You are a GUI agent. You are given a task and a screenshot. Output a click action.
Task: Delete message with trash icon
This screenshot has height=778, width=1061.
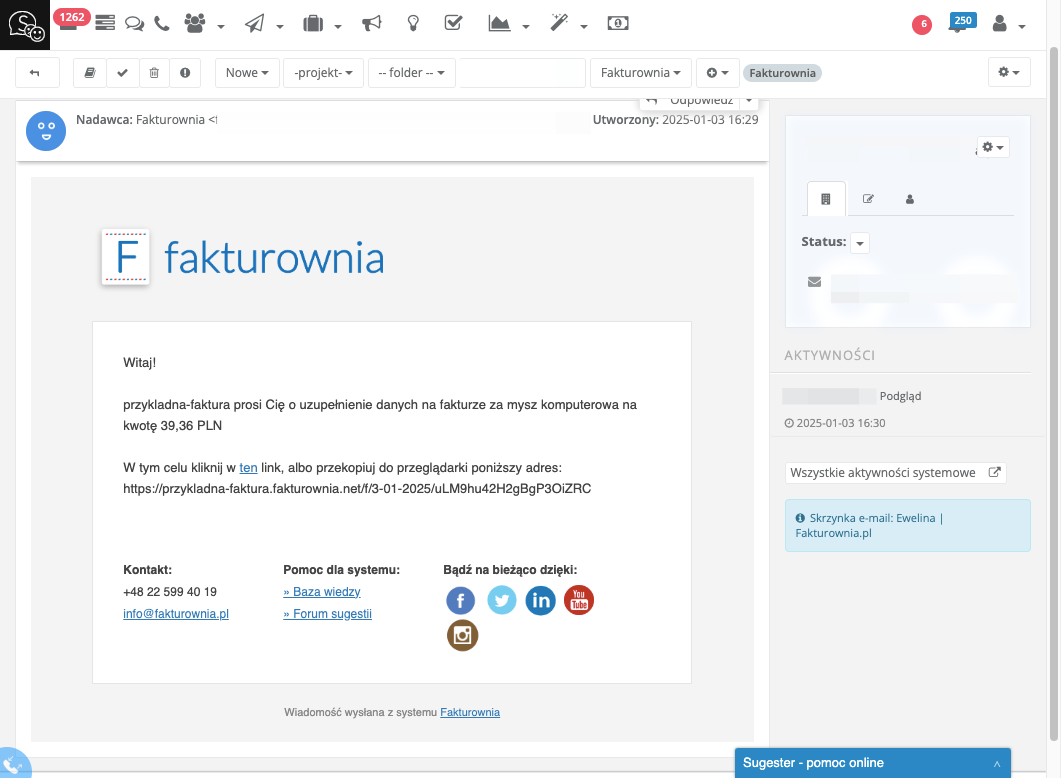(x=154, y=72)
